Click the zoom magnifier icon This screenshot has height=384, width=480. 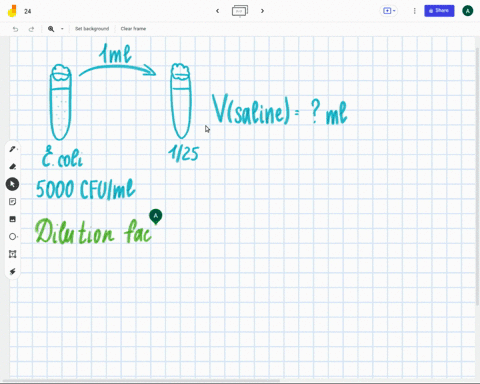(51, 29)
